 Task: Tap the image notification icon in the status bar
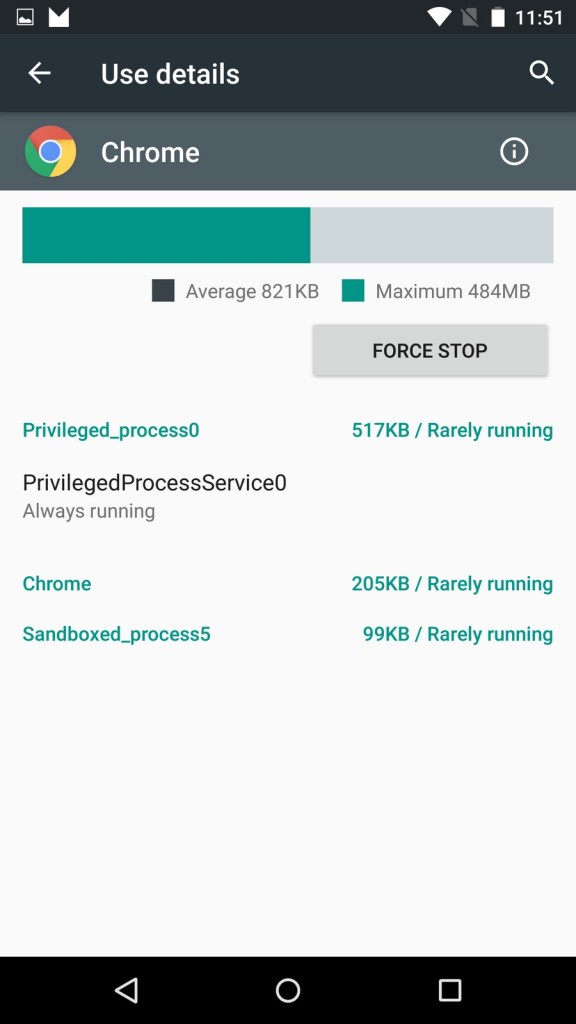[x=25, y=18]
